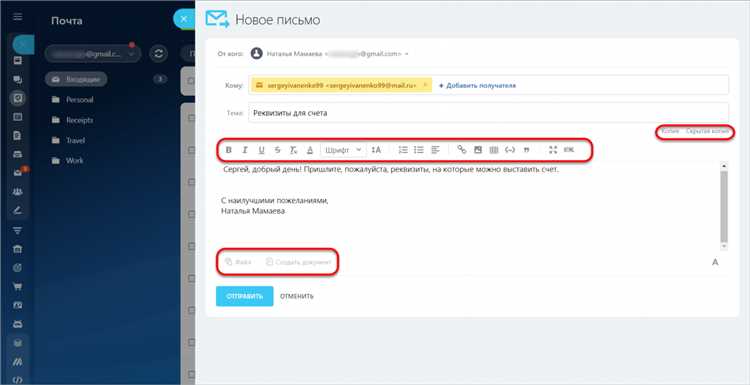750x385 pixels.
Task: Insert a quote block
Action: coord(527,150)
